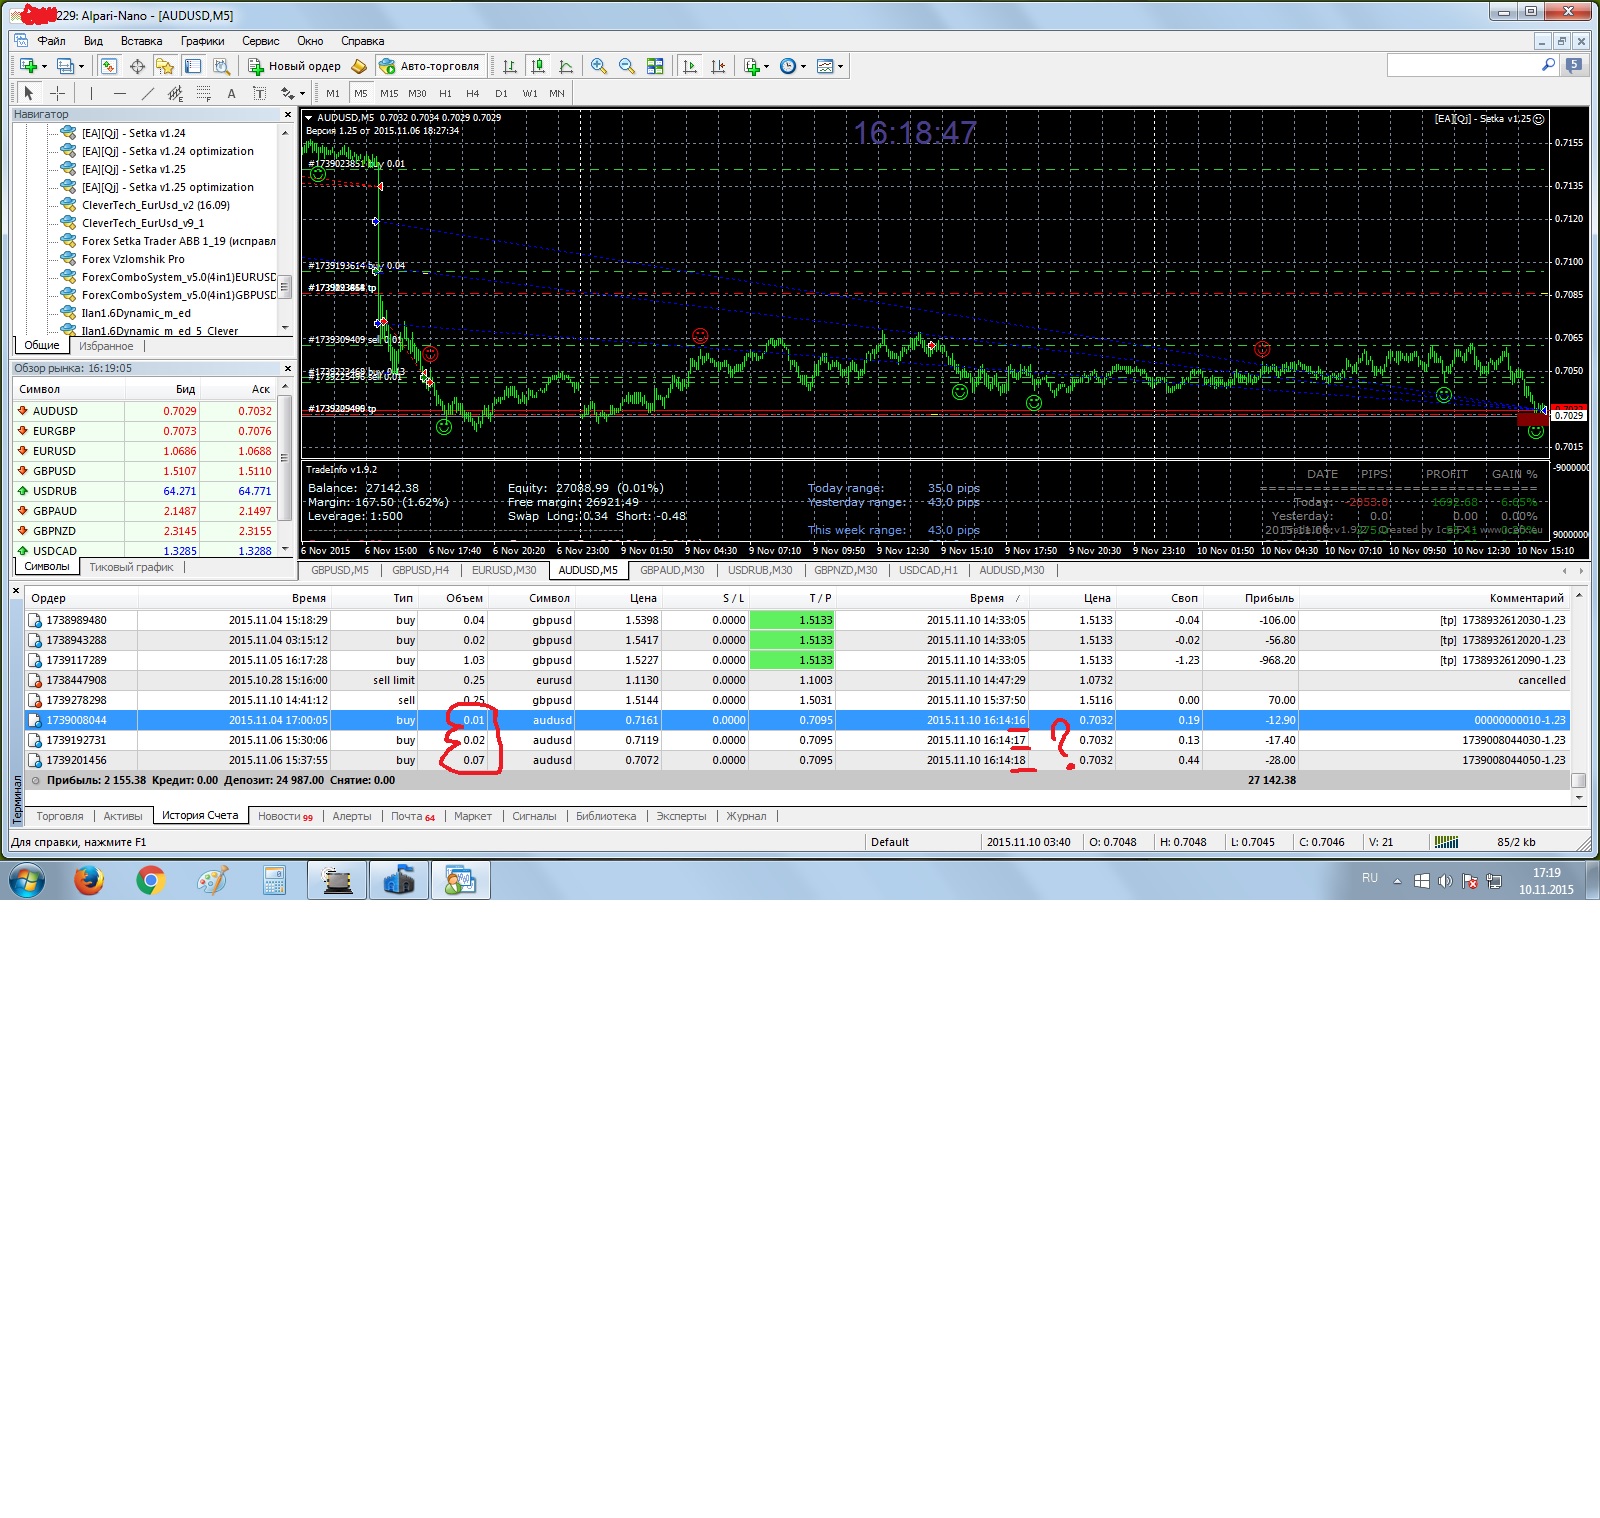Screen dimensions: 1600x1518
Task: Click the New Chart icon
Action: pyautogui.click(x=28, y=66)
